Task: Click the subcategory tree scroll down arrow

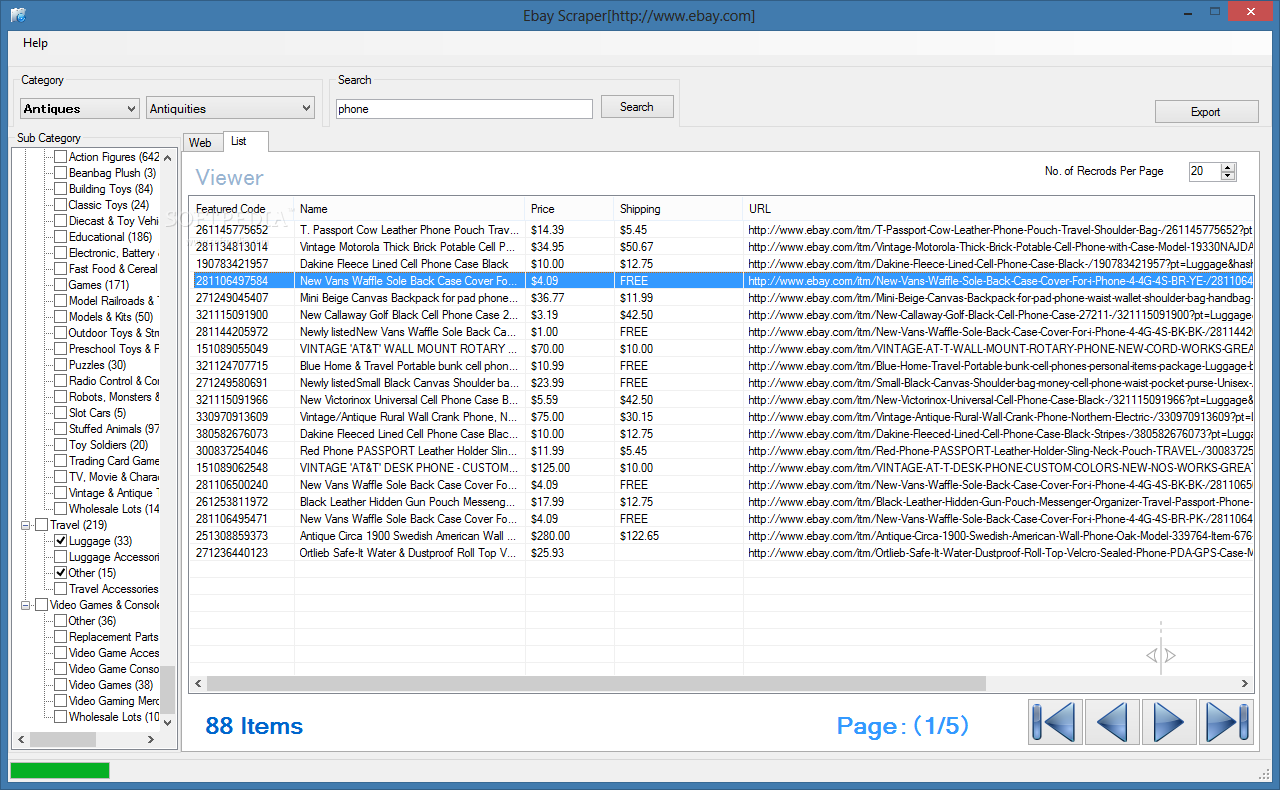Action: 168,722
